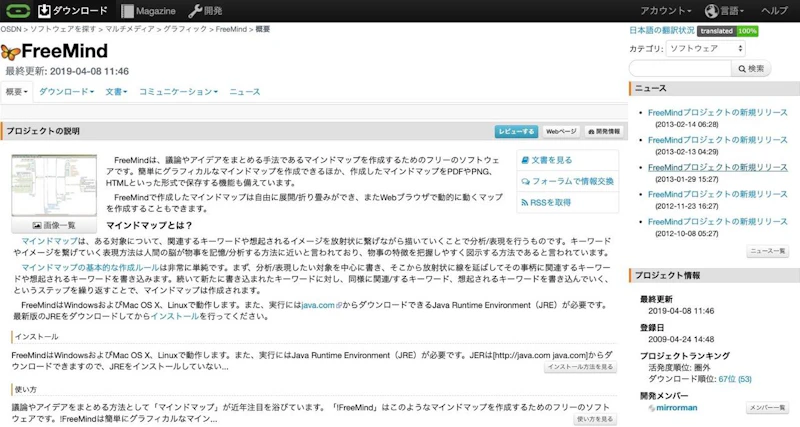Click マルチメディア breadcrumb
The height and width of the screenshot is (427, 800).
point(130,29)
